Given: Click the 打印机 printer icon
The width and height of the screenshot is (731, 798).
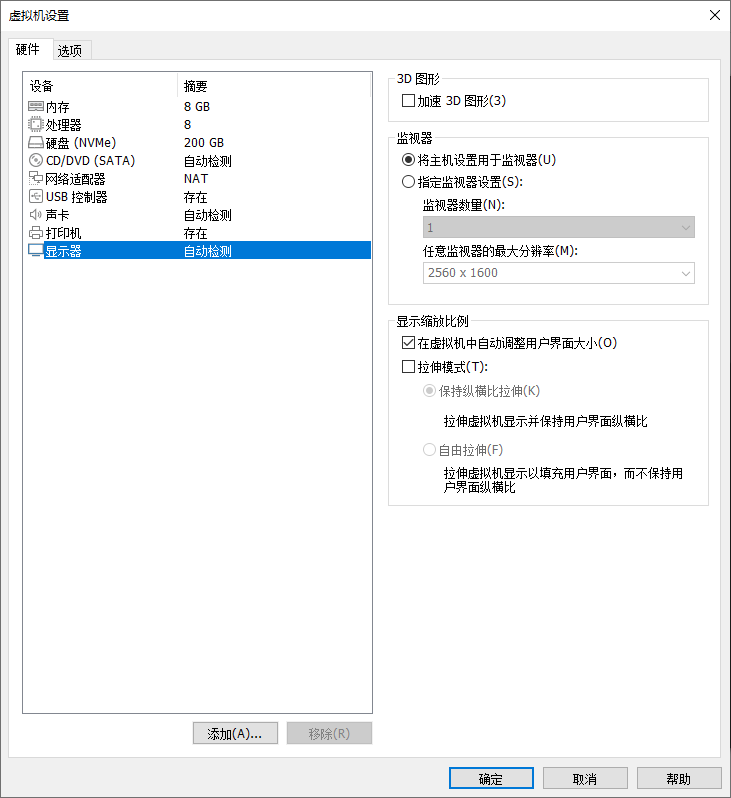Looking at the screenshot, I should pos(36,233).
